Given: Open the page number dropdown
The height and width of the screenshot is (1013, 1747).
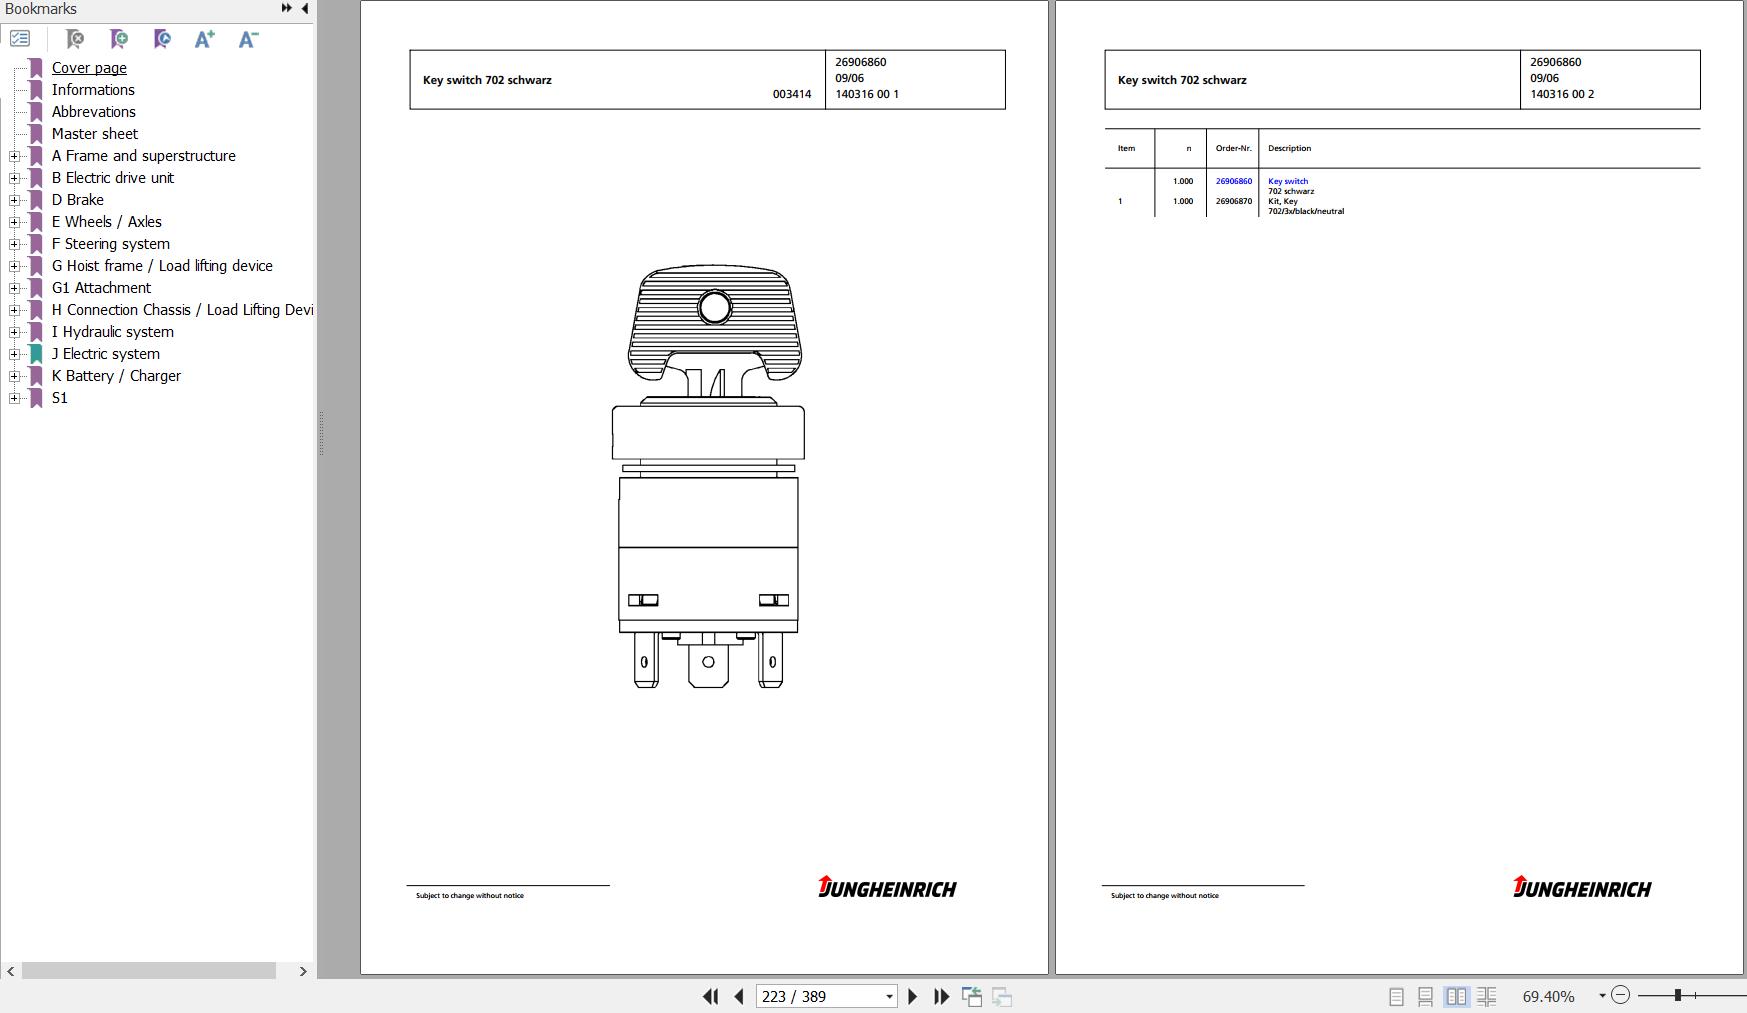Looking at the screenshot, I should pyautogui.click(x=889, y=996).
